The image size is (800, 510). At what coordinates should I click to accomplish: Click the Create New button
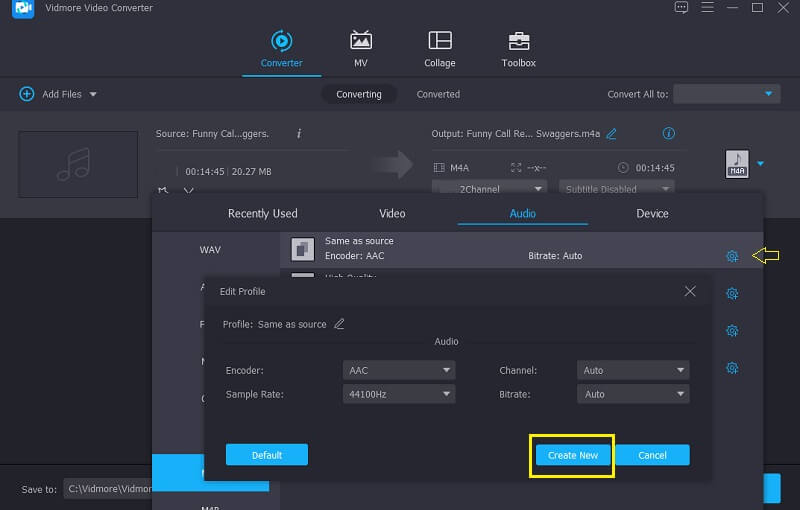point(573,455)
